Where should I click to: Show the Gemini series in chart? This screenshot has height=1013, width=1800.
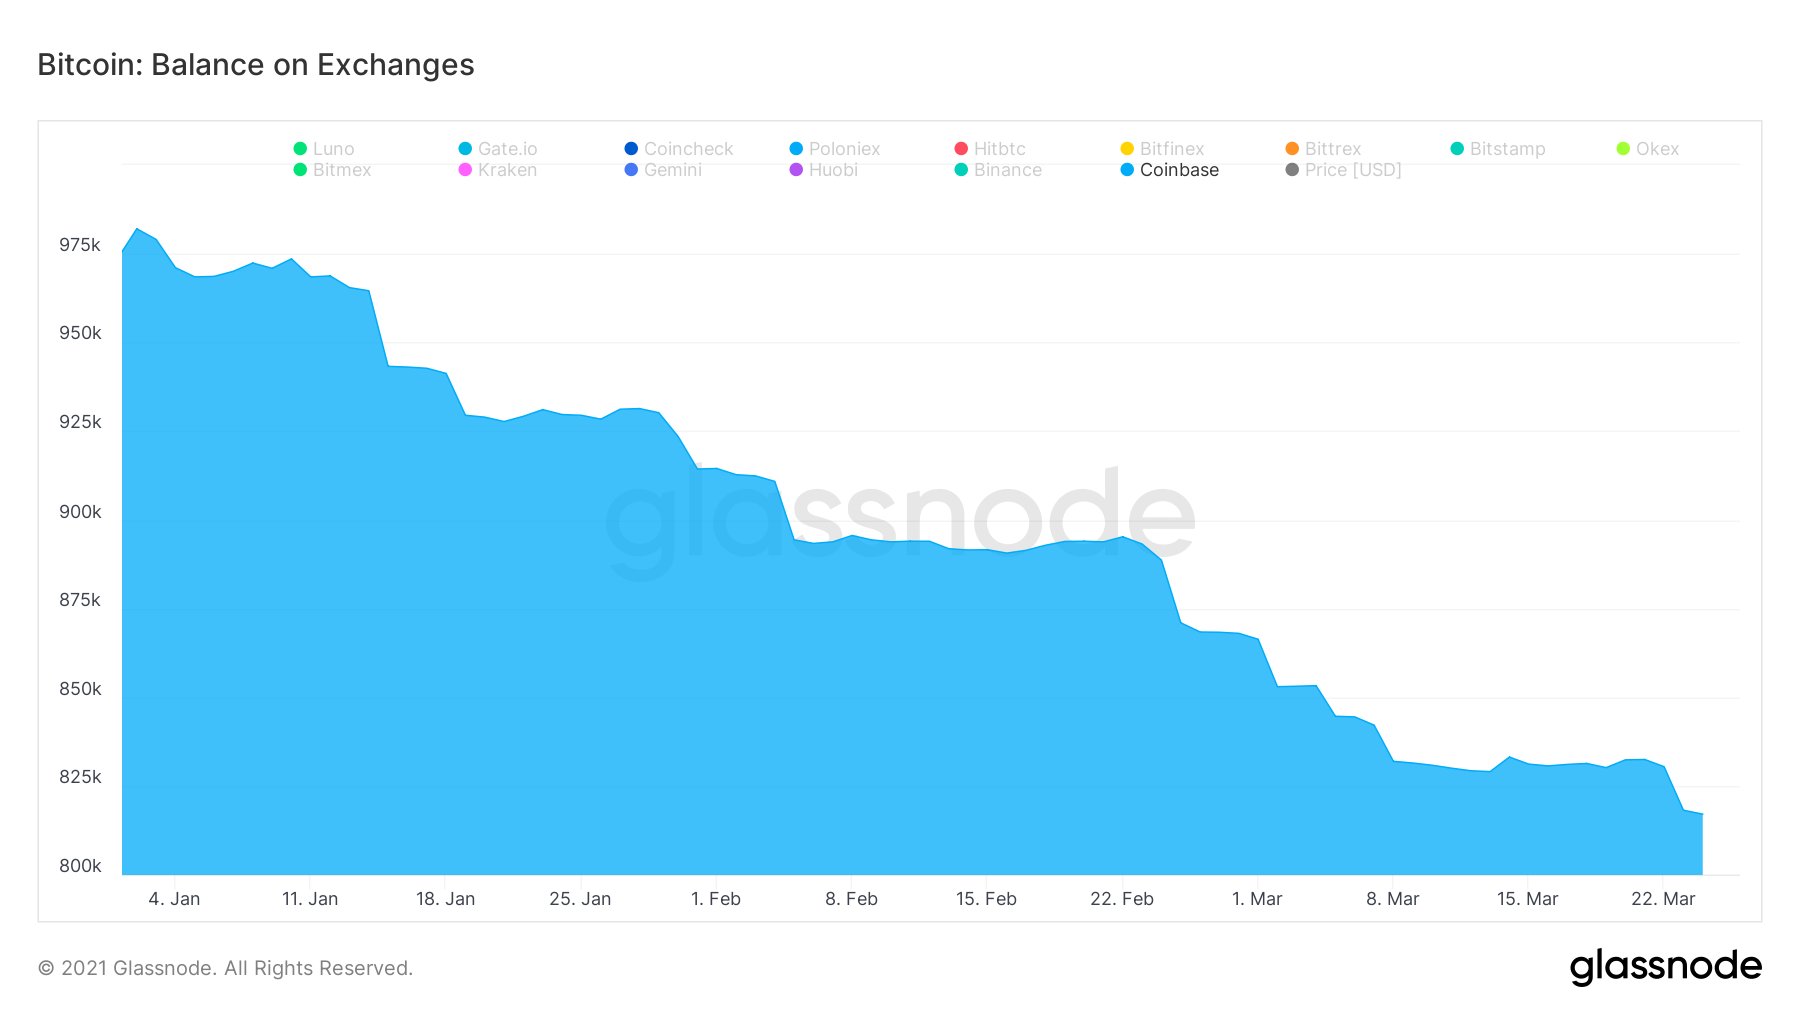663,170
